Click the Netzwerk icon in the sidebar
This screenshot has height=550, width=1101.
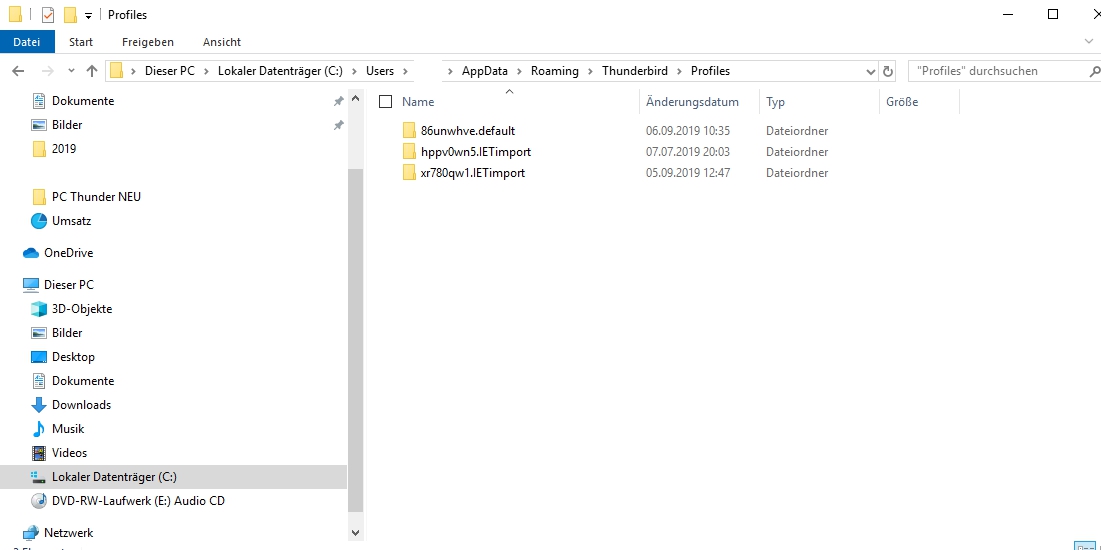click(x=30, y=532)
